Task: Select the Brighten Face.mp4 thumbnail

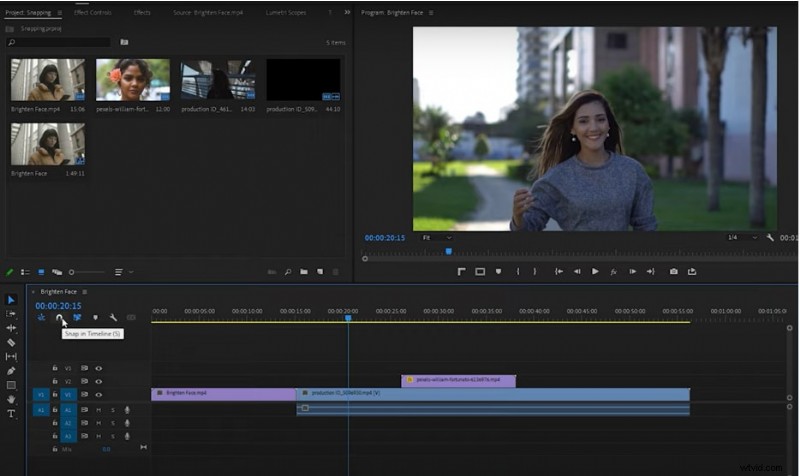Action: (x=48, y=80)
